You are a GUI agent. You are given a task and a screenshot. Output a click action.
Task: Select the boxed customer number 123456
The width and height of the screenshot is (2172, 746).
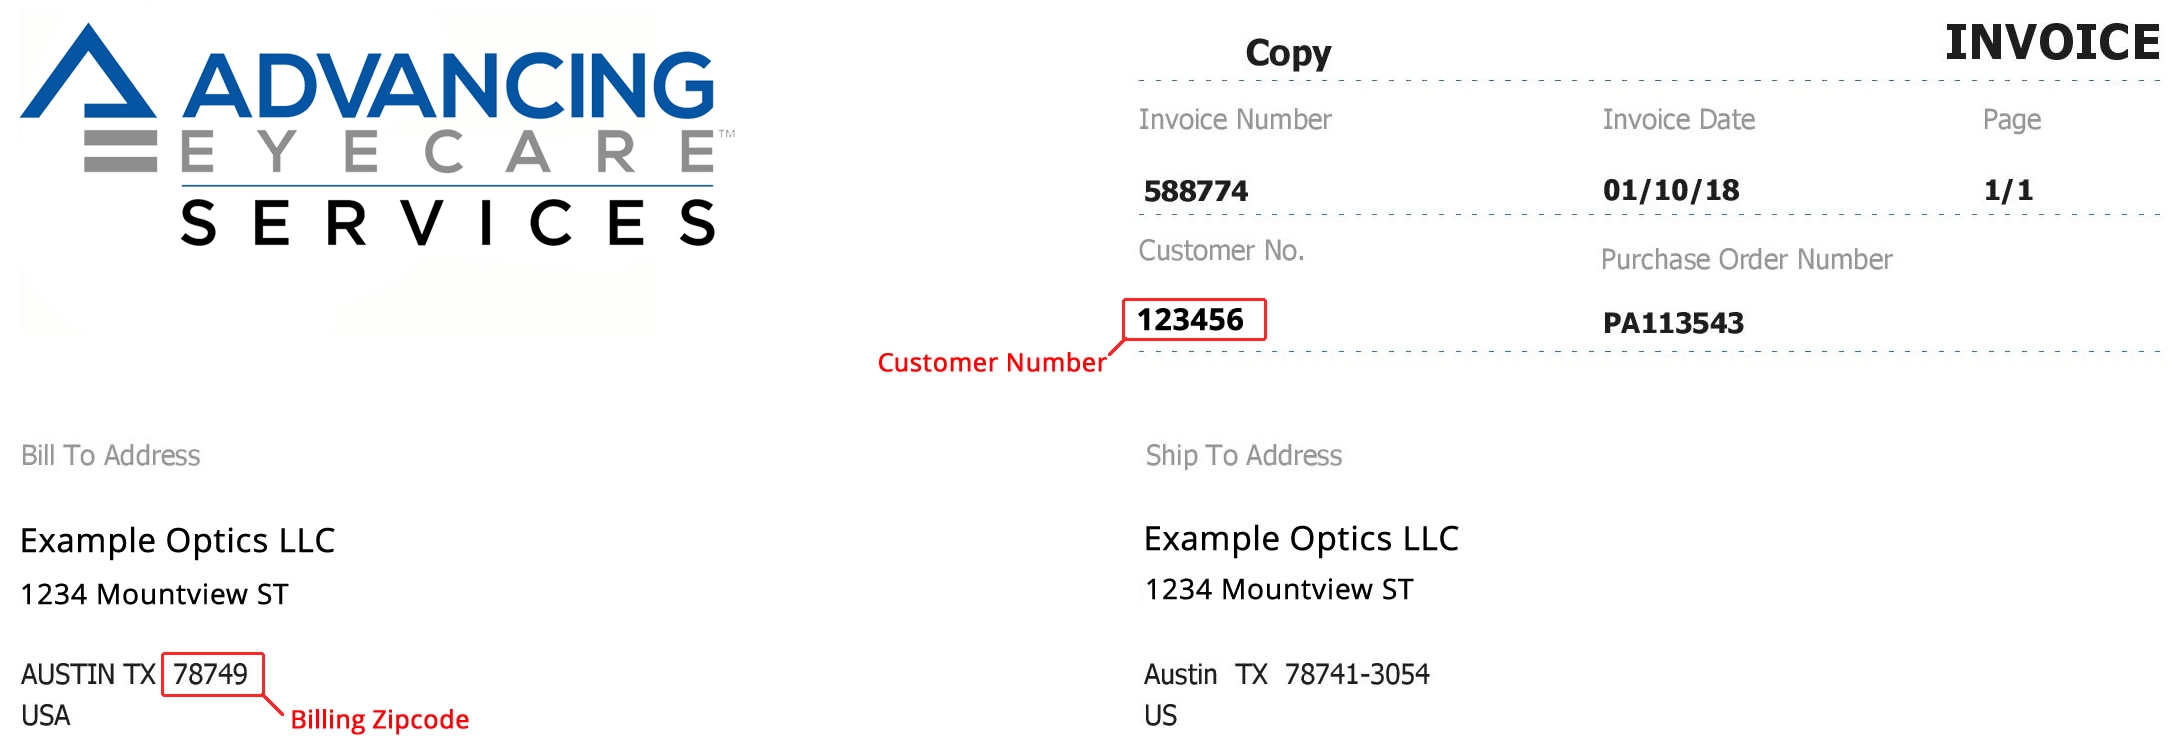(x=1191, y=320)
